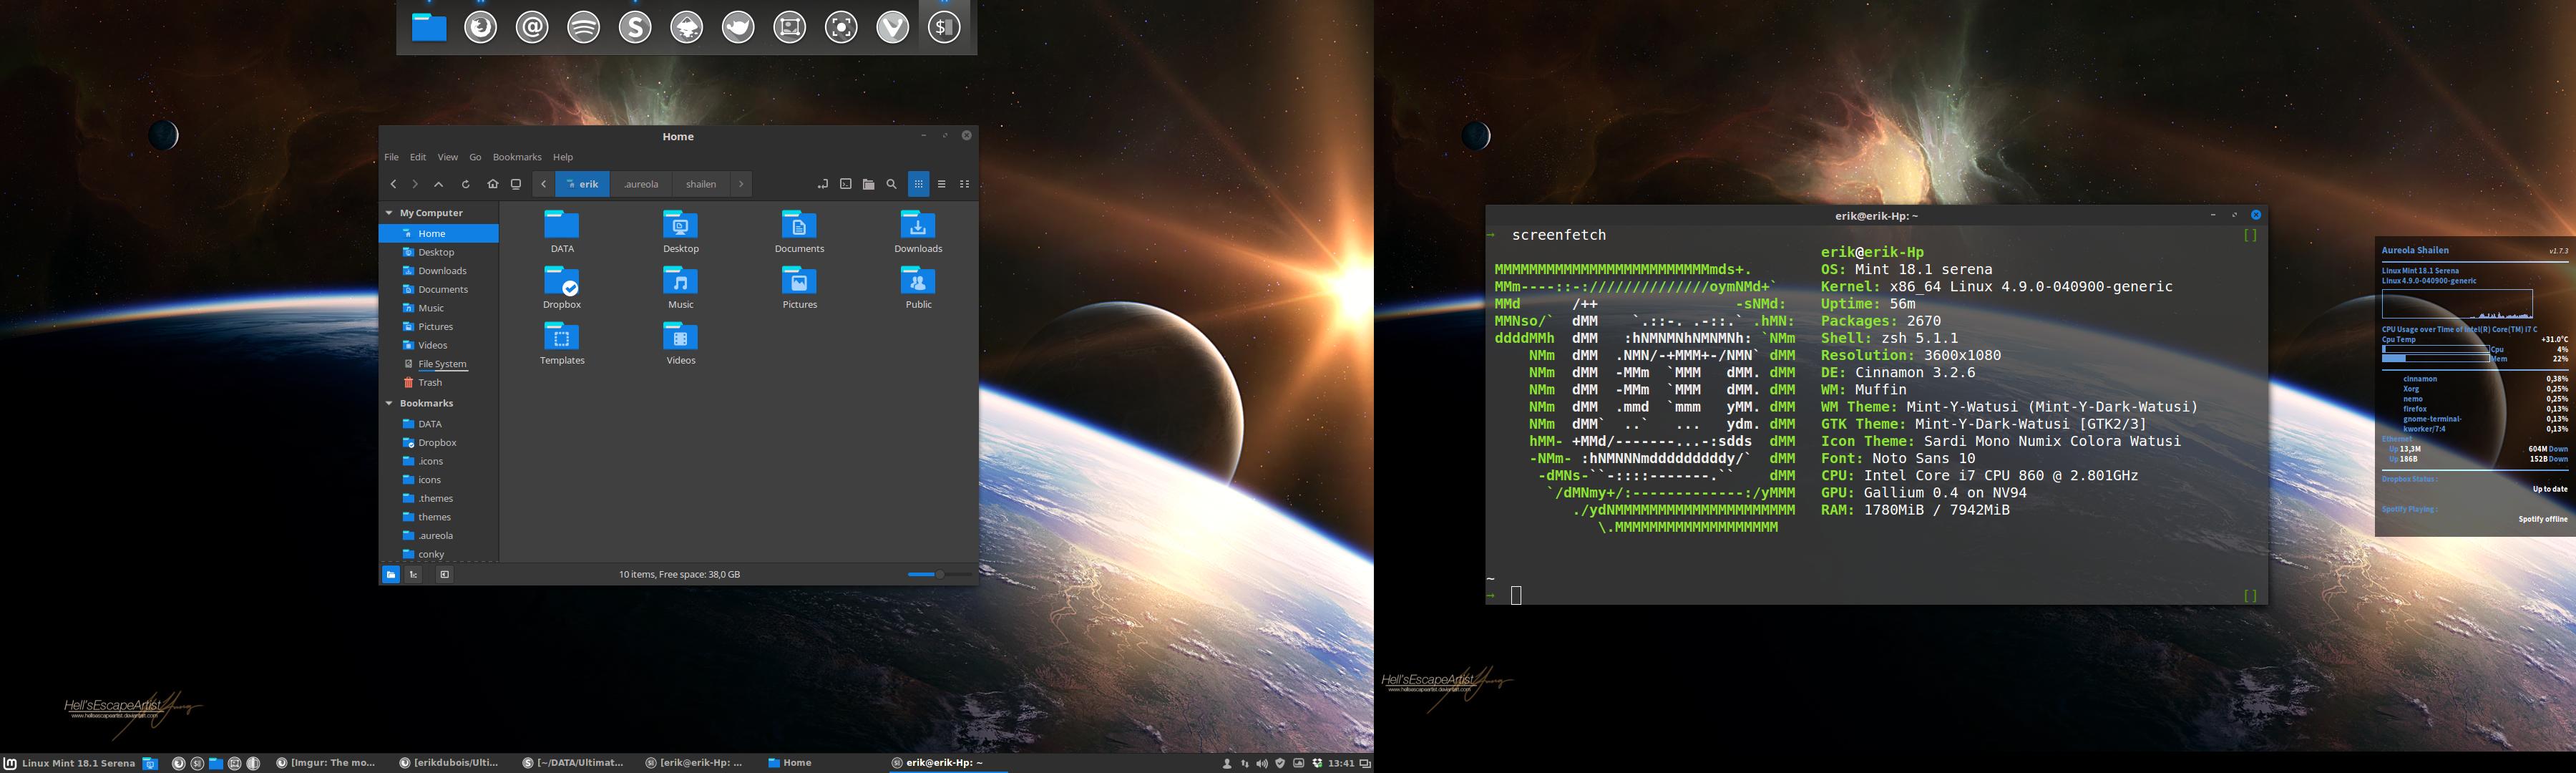The height and width of the screenshot is (773, 2576).
Task: Switch to compact view
Action: [x=964, y=184]
